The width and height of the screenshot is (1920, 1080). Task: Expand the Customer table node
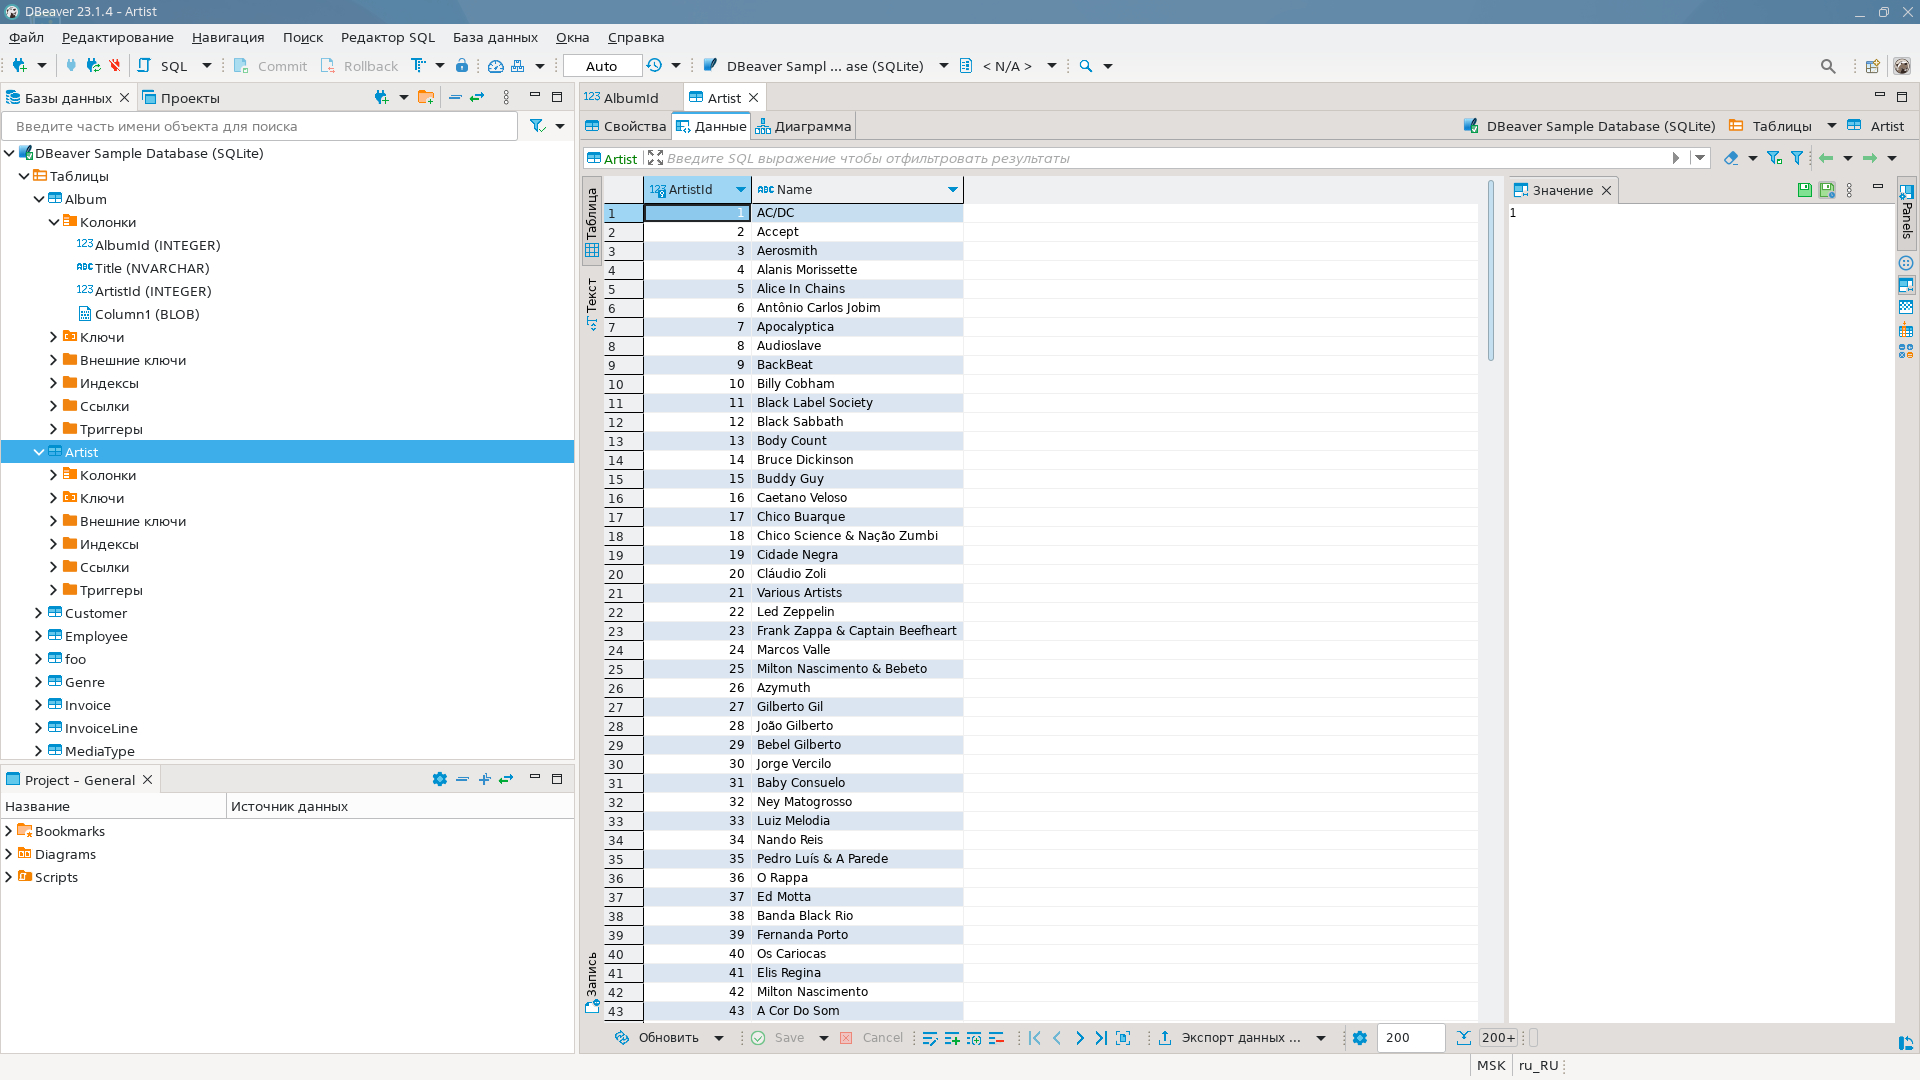click(x=39, y=613)
